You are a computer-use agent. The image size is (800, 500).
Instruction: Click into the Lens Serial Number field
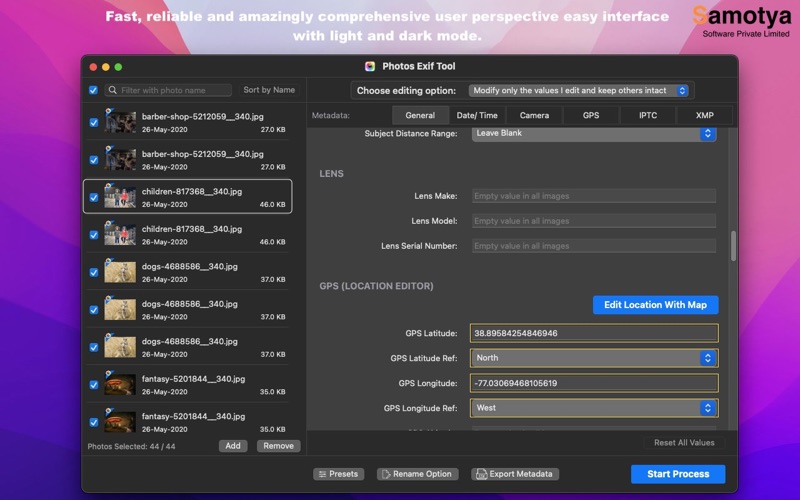[x=594, y=246]
